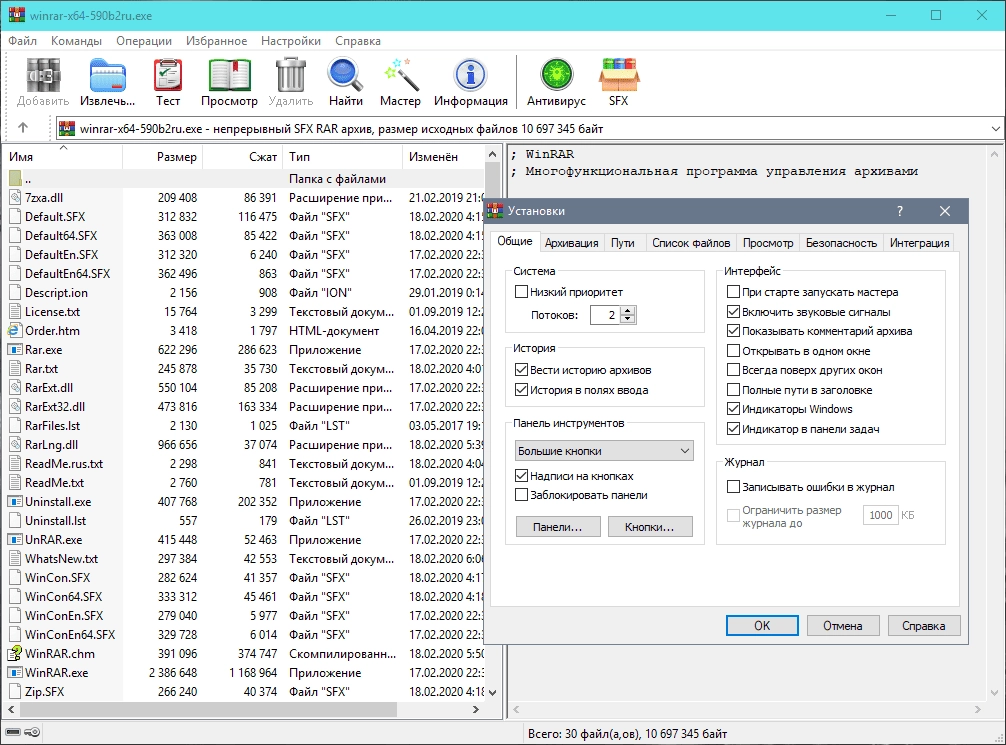1006x745 pixels.
Task: Click the Панели... button
Action: [x=558, y=527]
